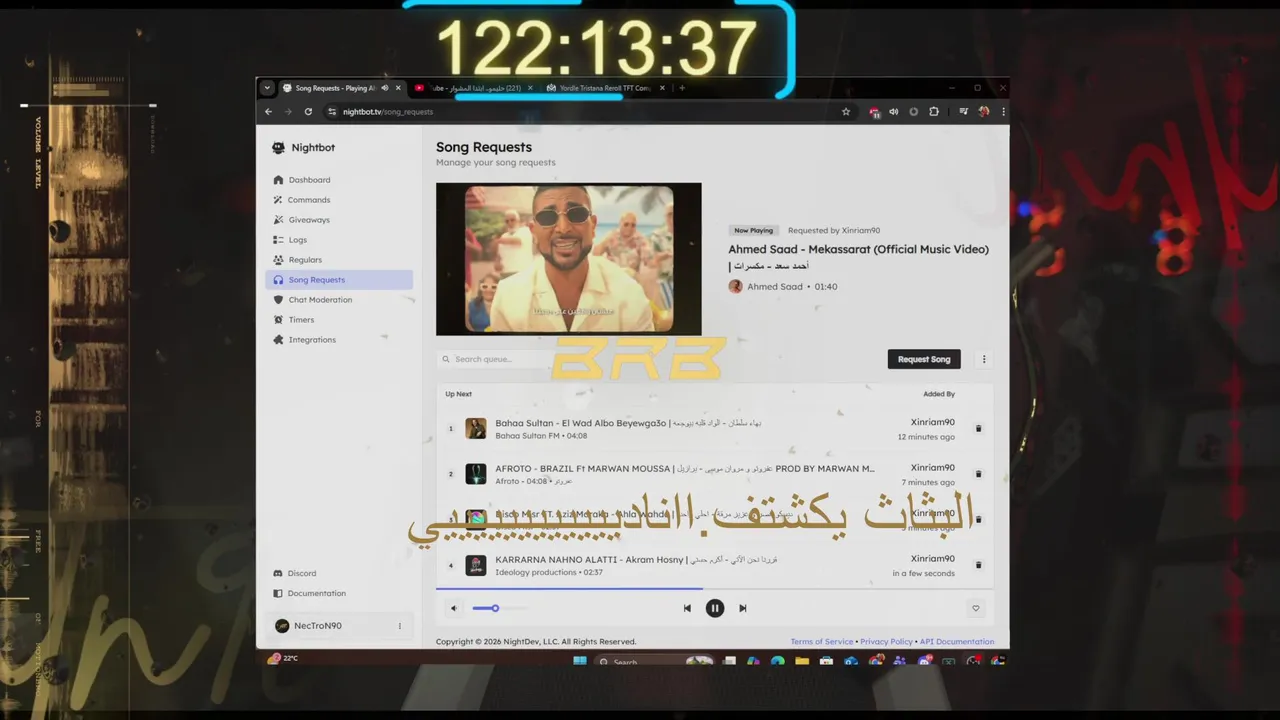Click AFROTO - BRAZIL song thumbnail

476,474
